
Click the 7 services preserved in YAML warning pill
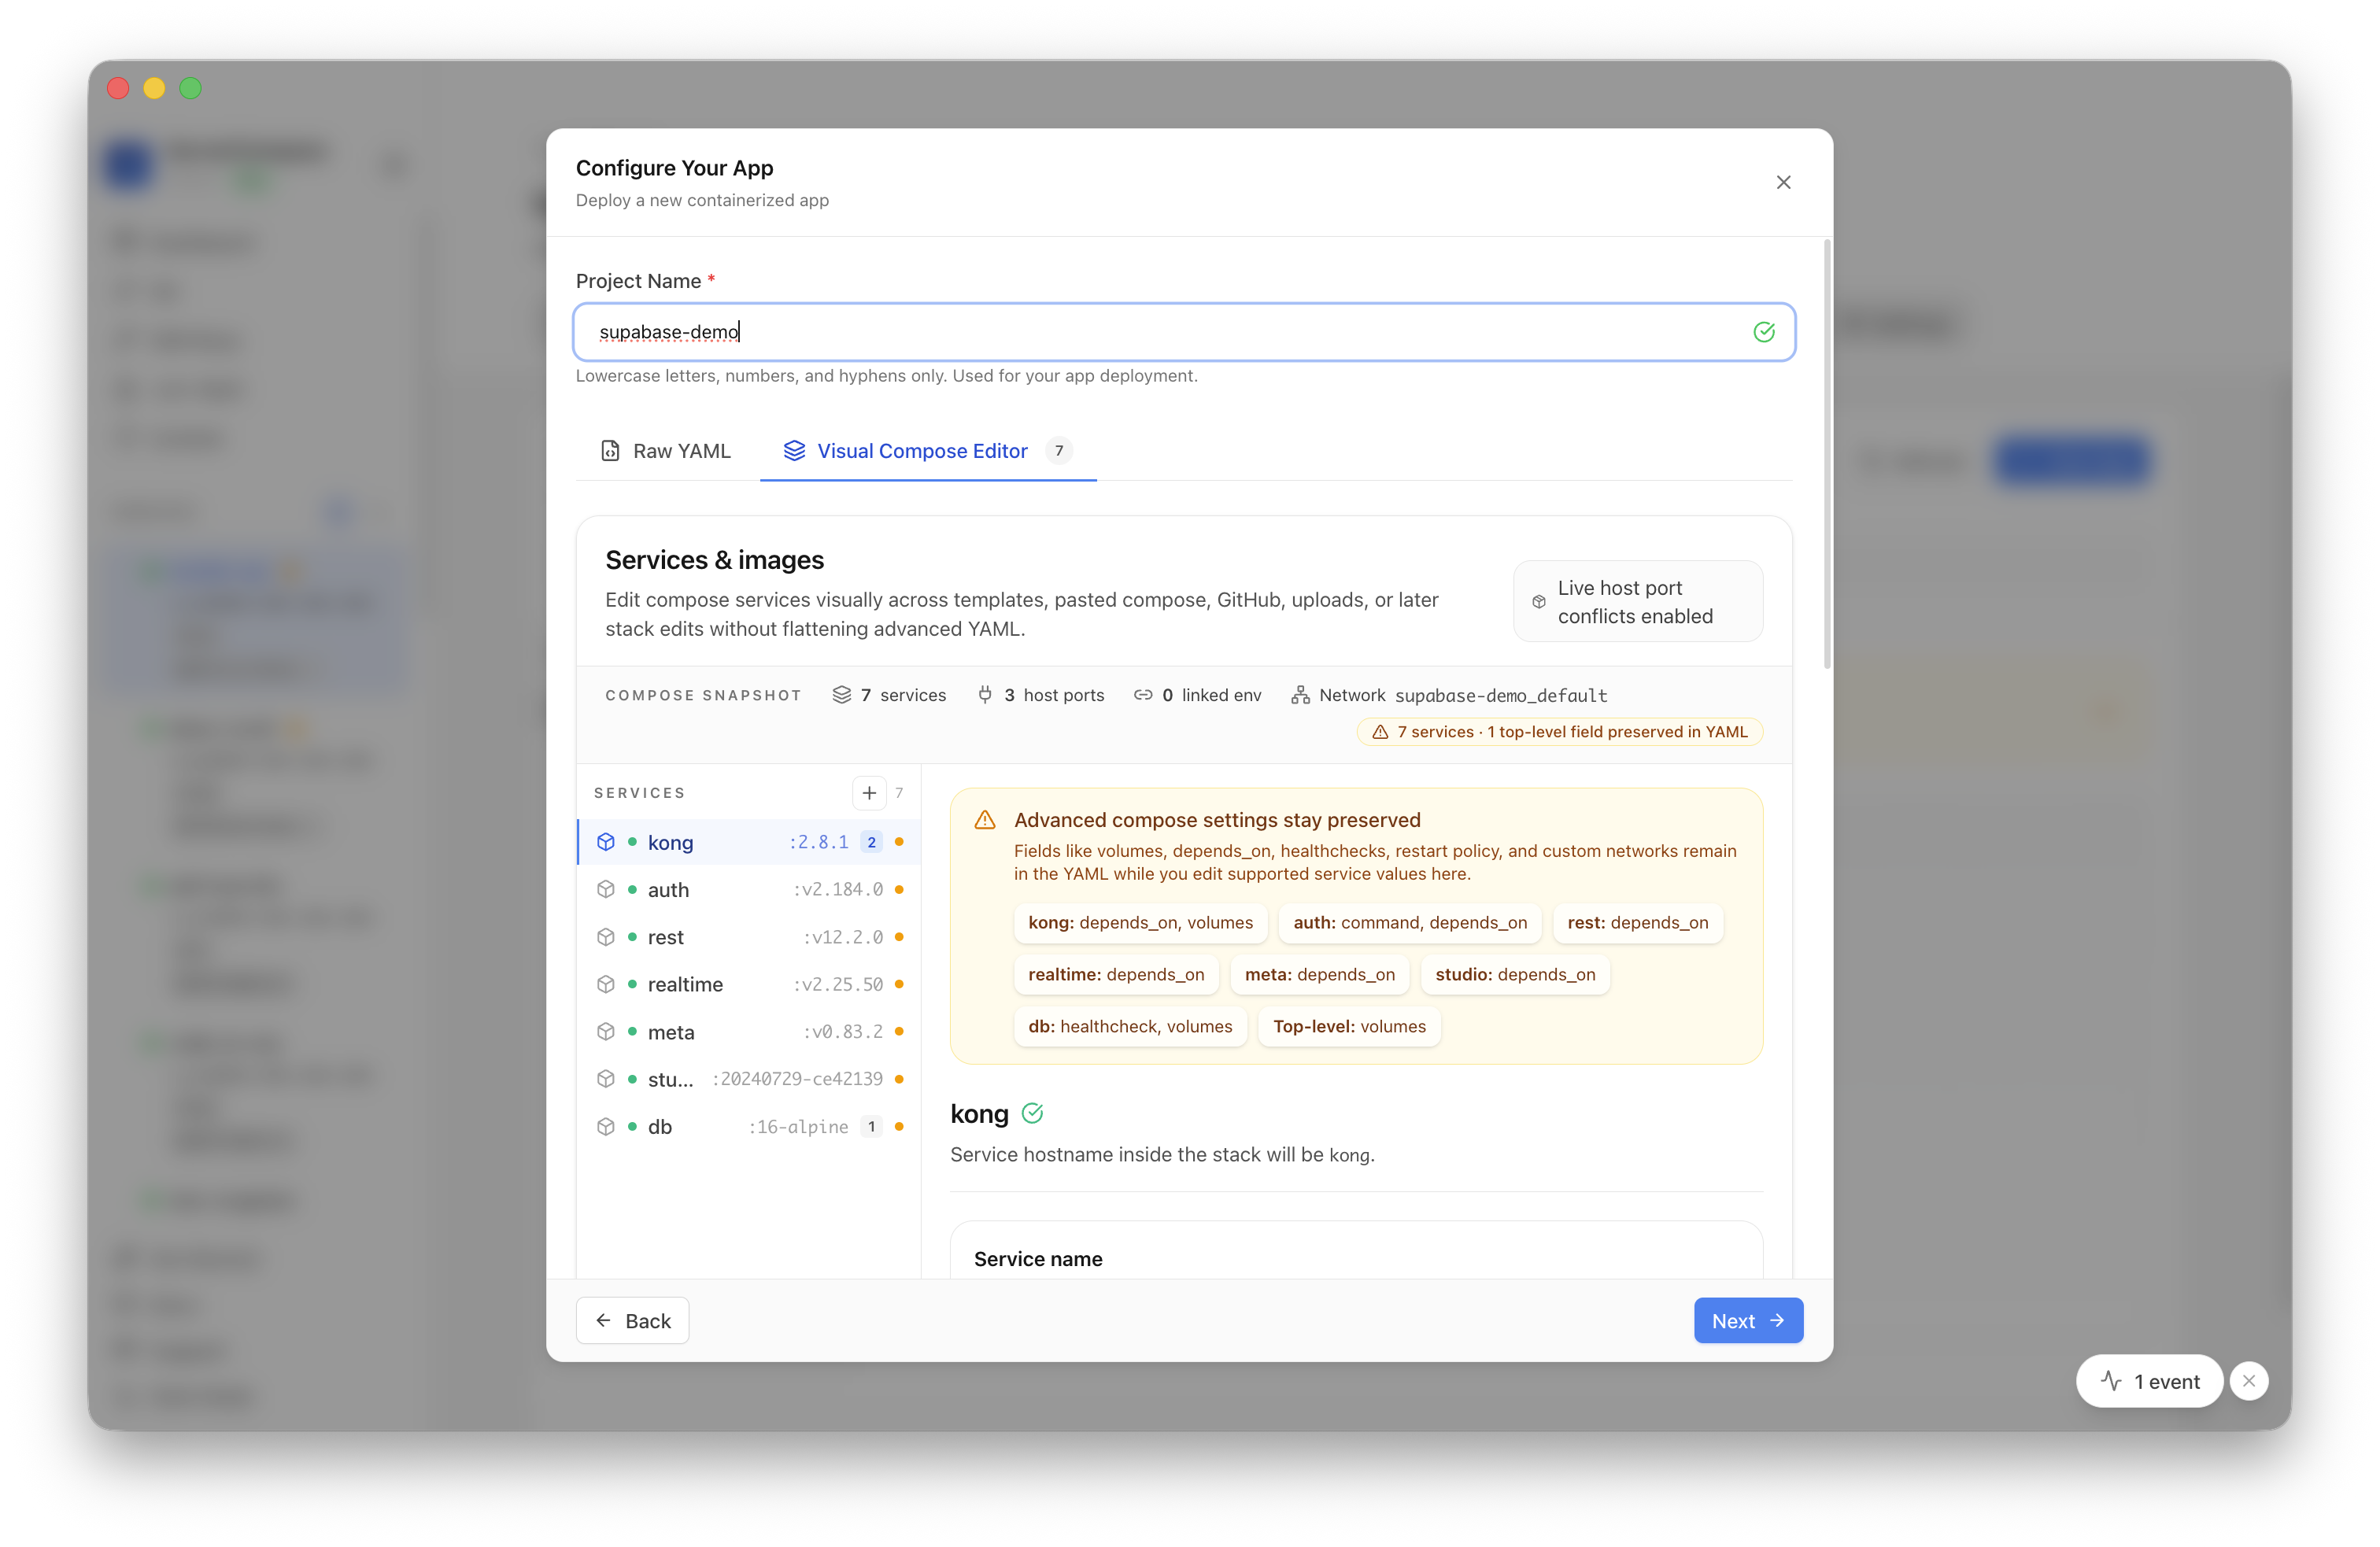coord(1559,732)
